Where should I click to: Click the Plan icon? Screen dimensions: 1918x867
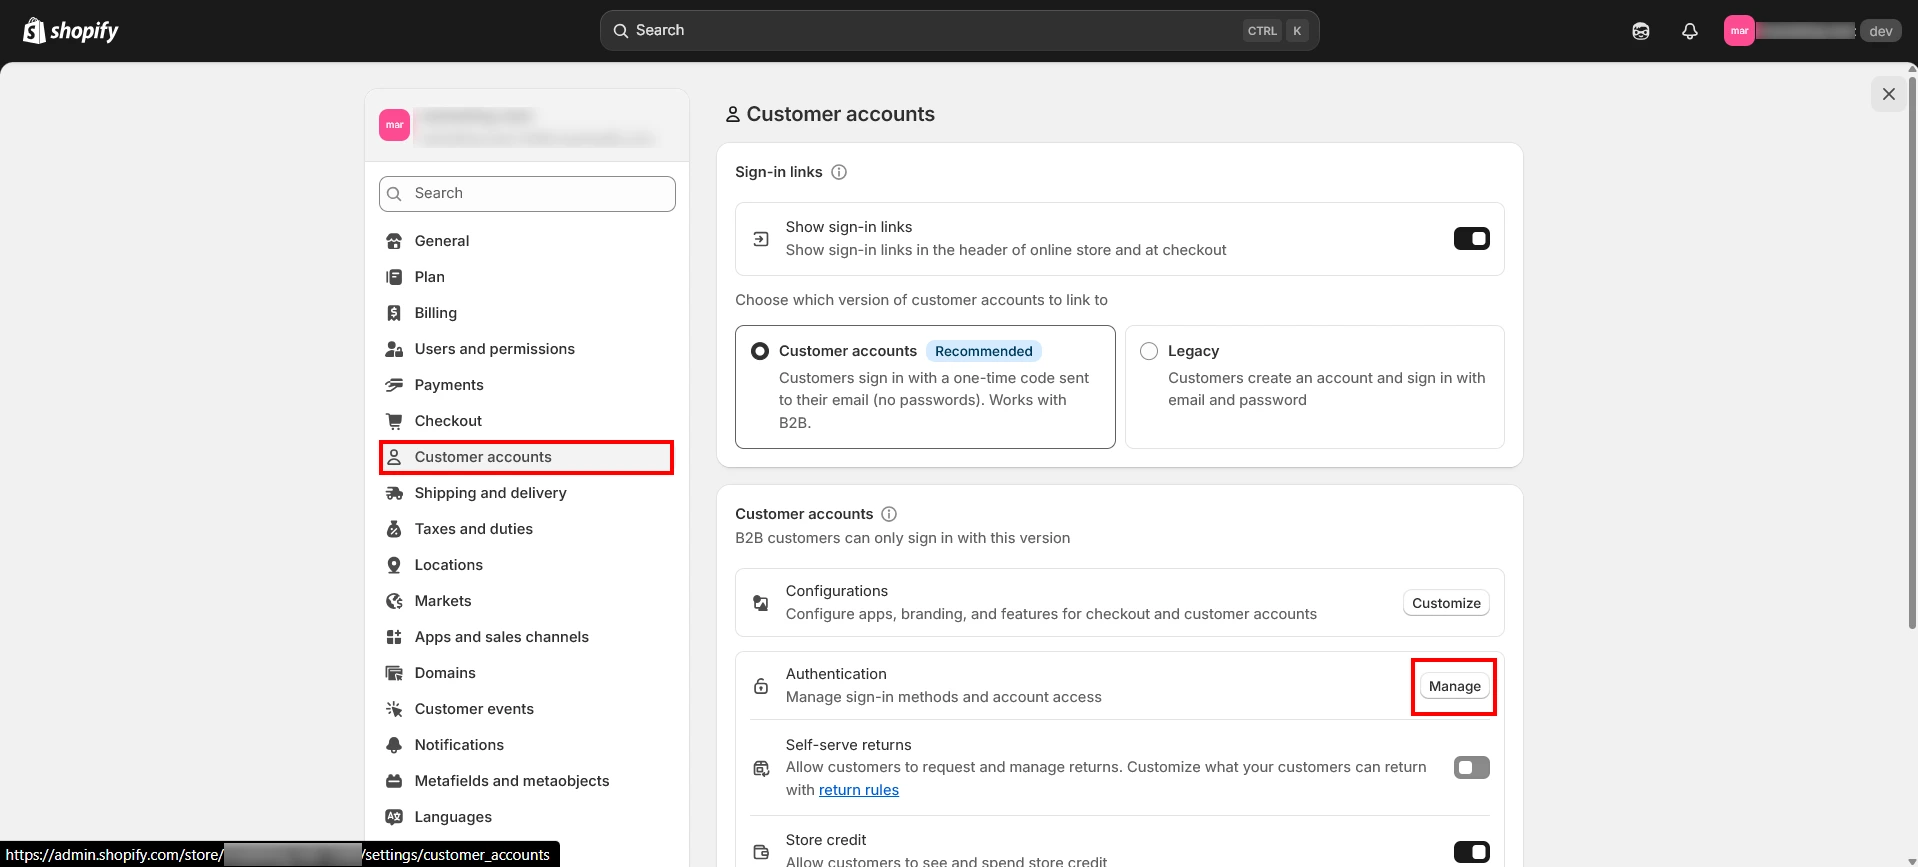point(394,277)
